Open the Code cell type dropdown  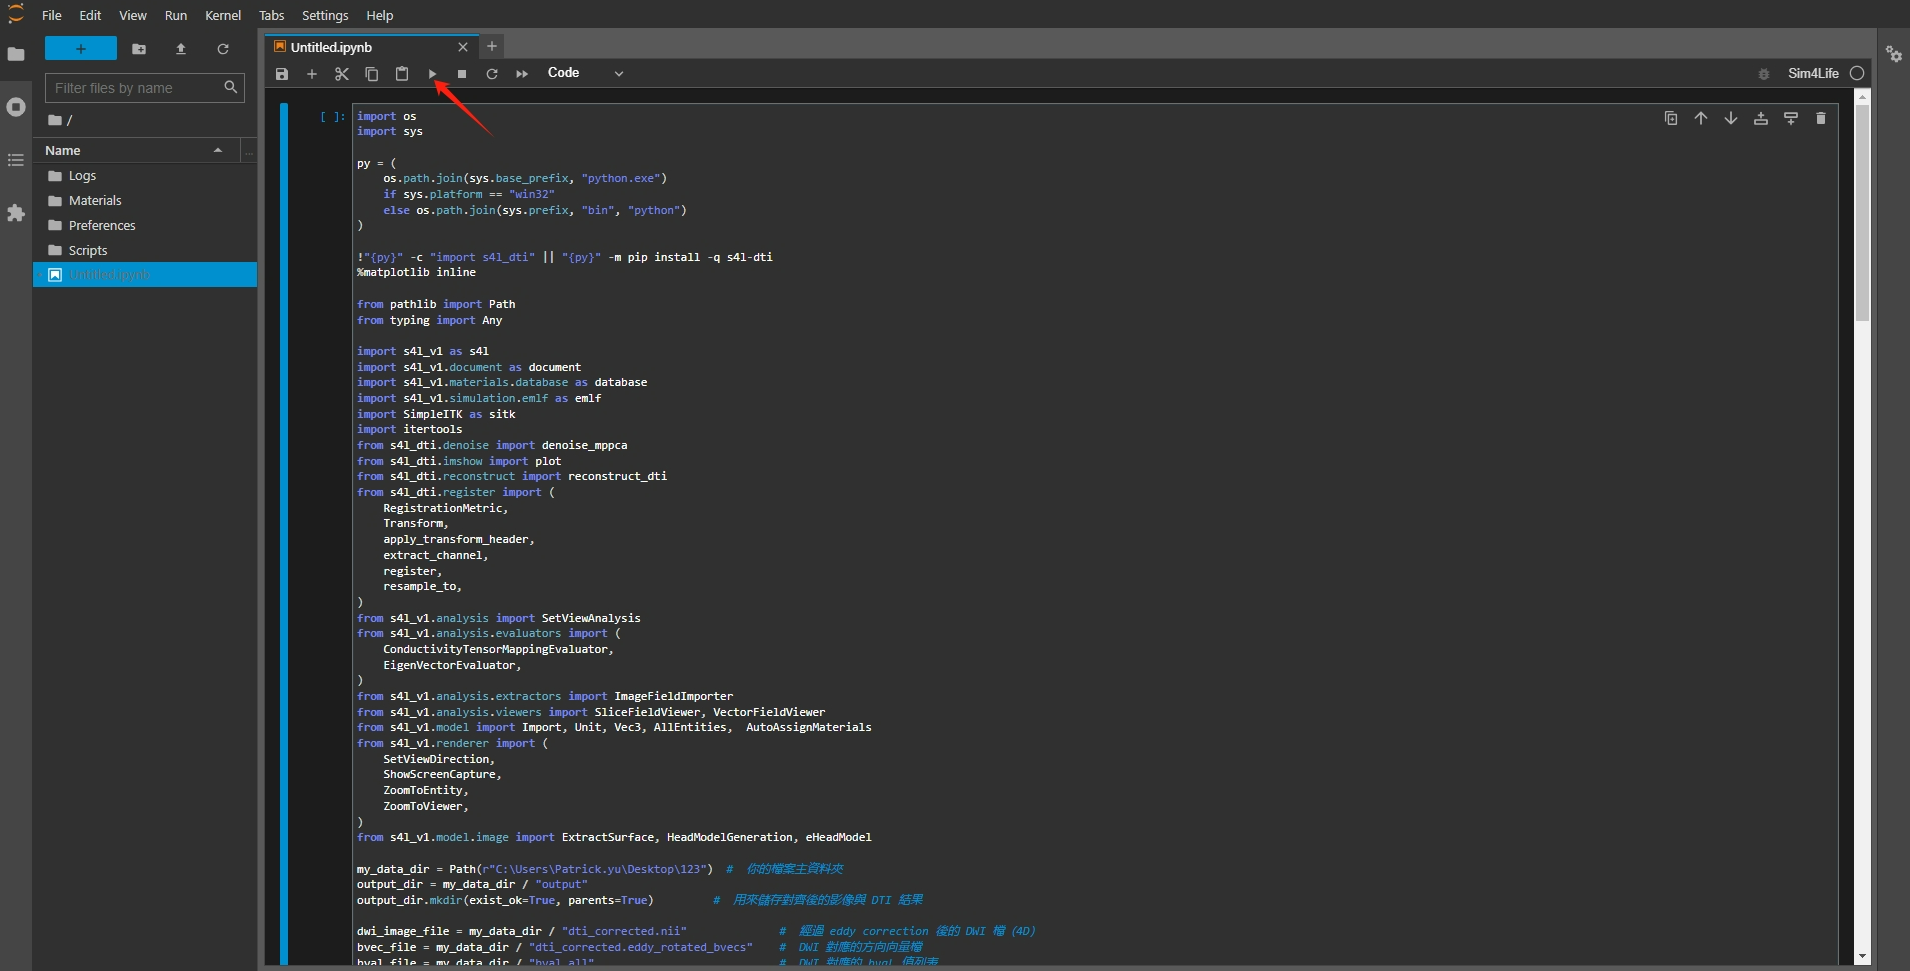tap(585, 73)
